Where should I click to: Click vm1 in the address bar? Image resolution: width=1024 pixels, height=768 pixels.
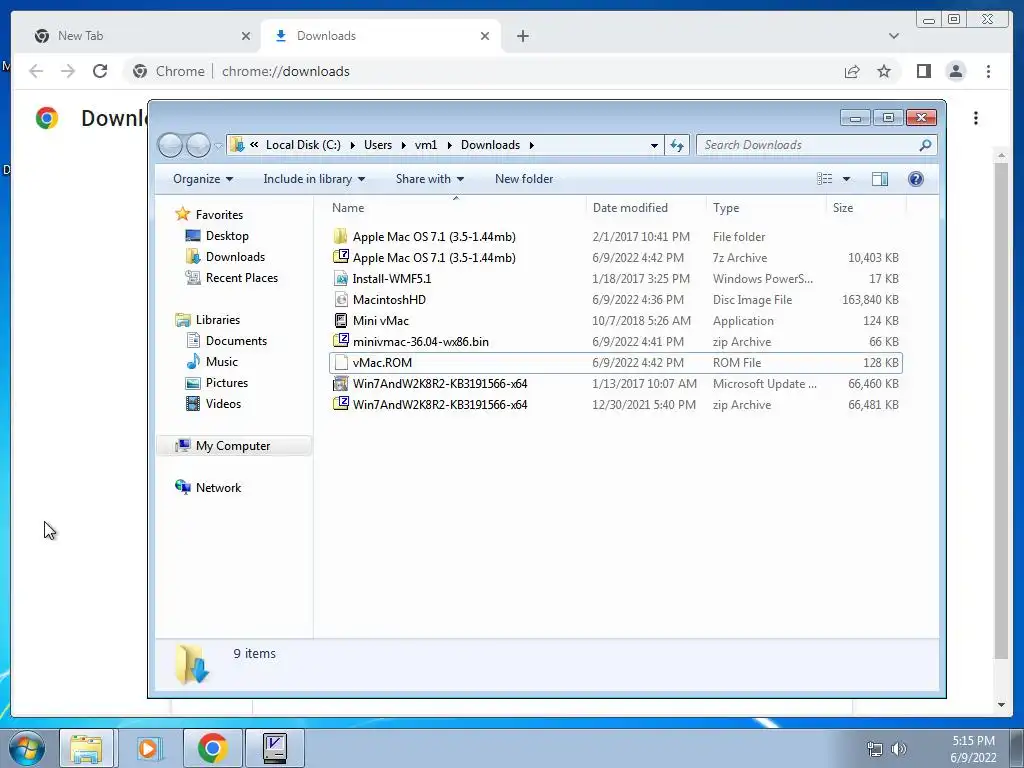click(426, 145)
